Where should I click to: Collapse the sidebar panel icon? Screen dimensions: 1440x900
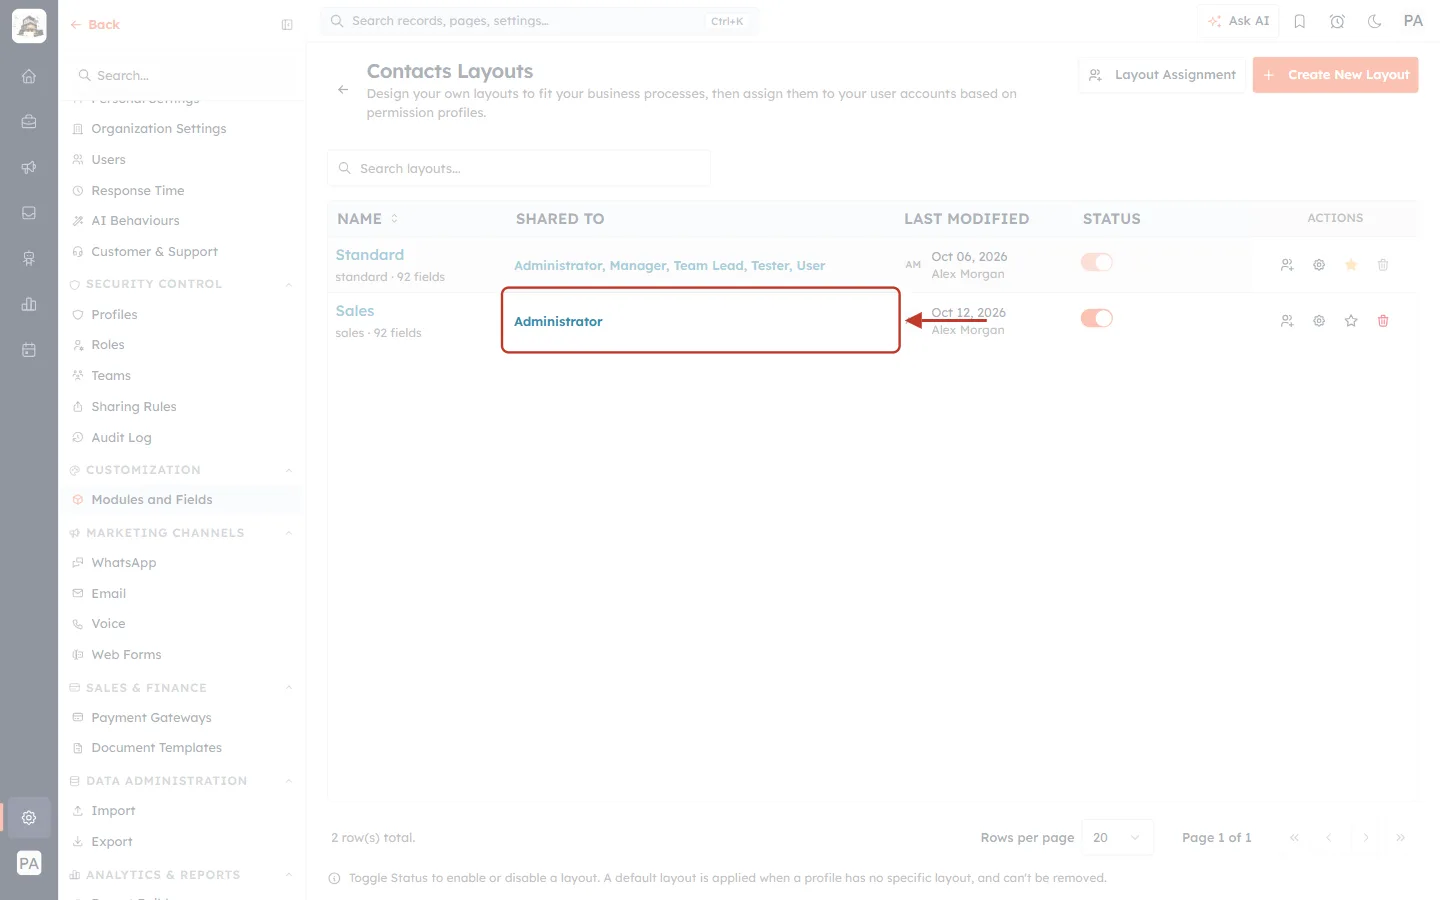point(287,25)
